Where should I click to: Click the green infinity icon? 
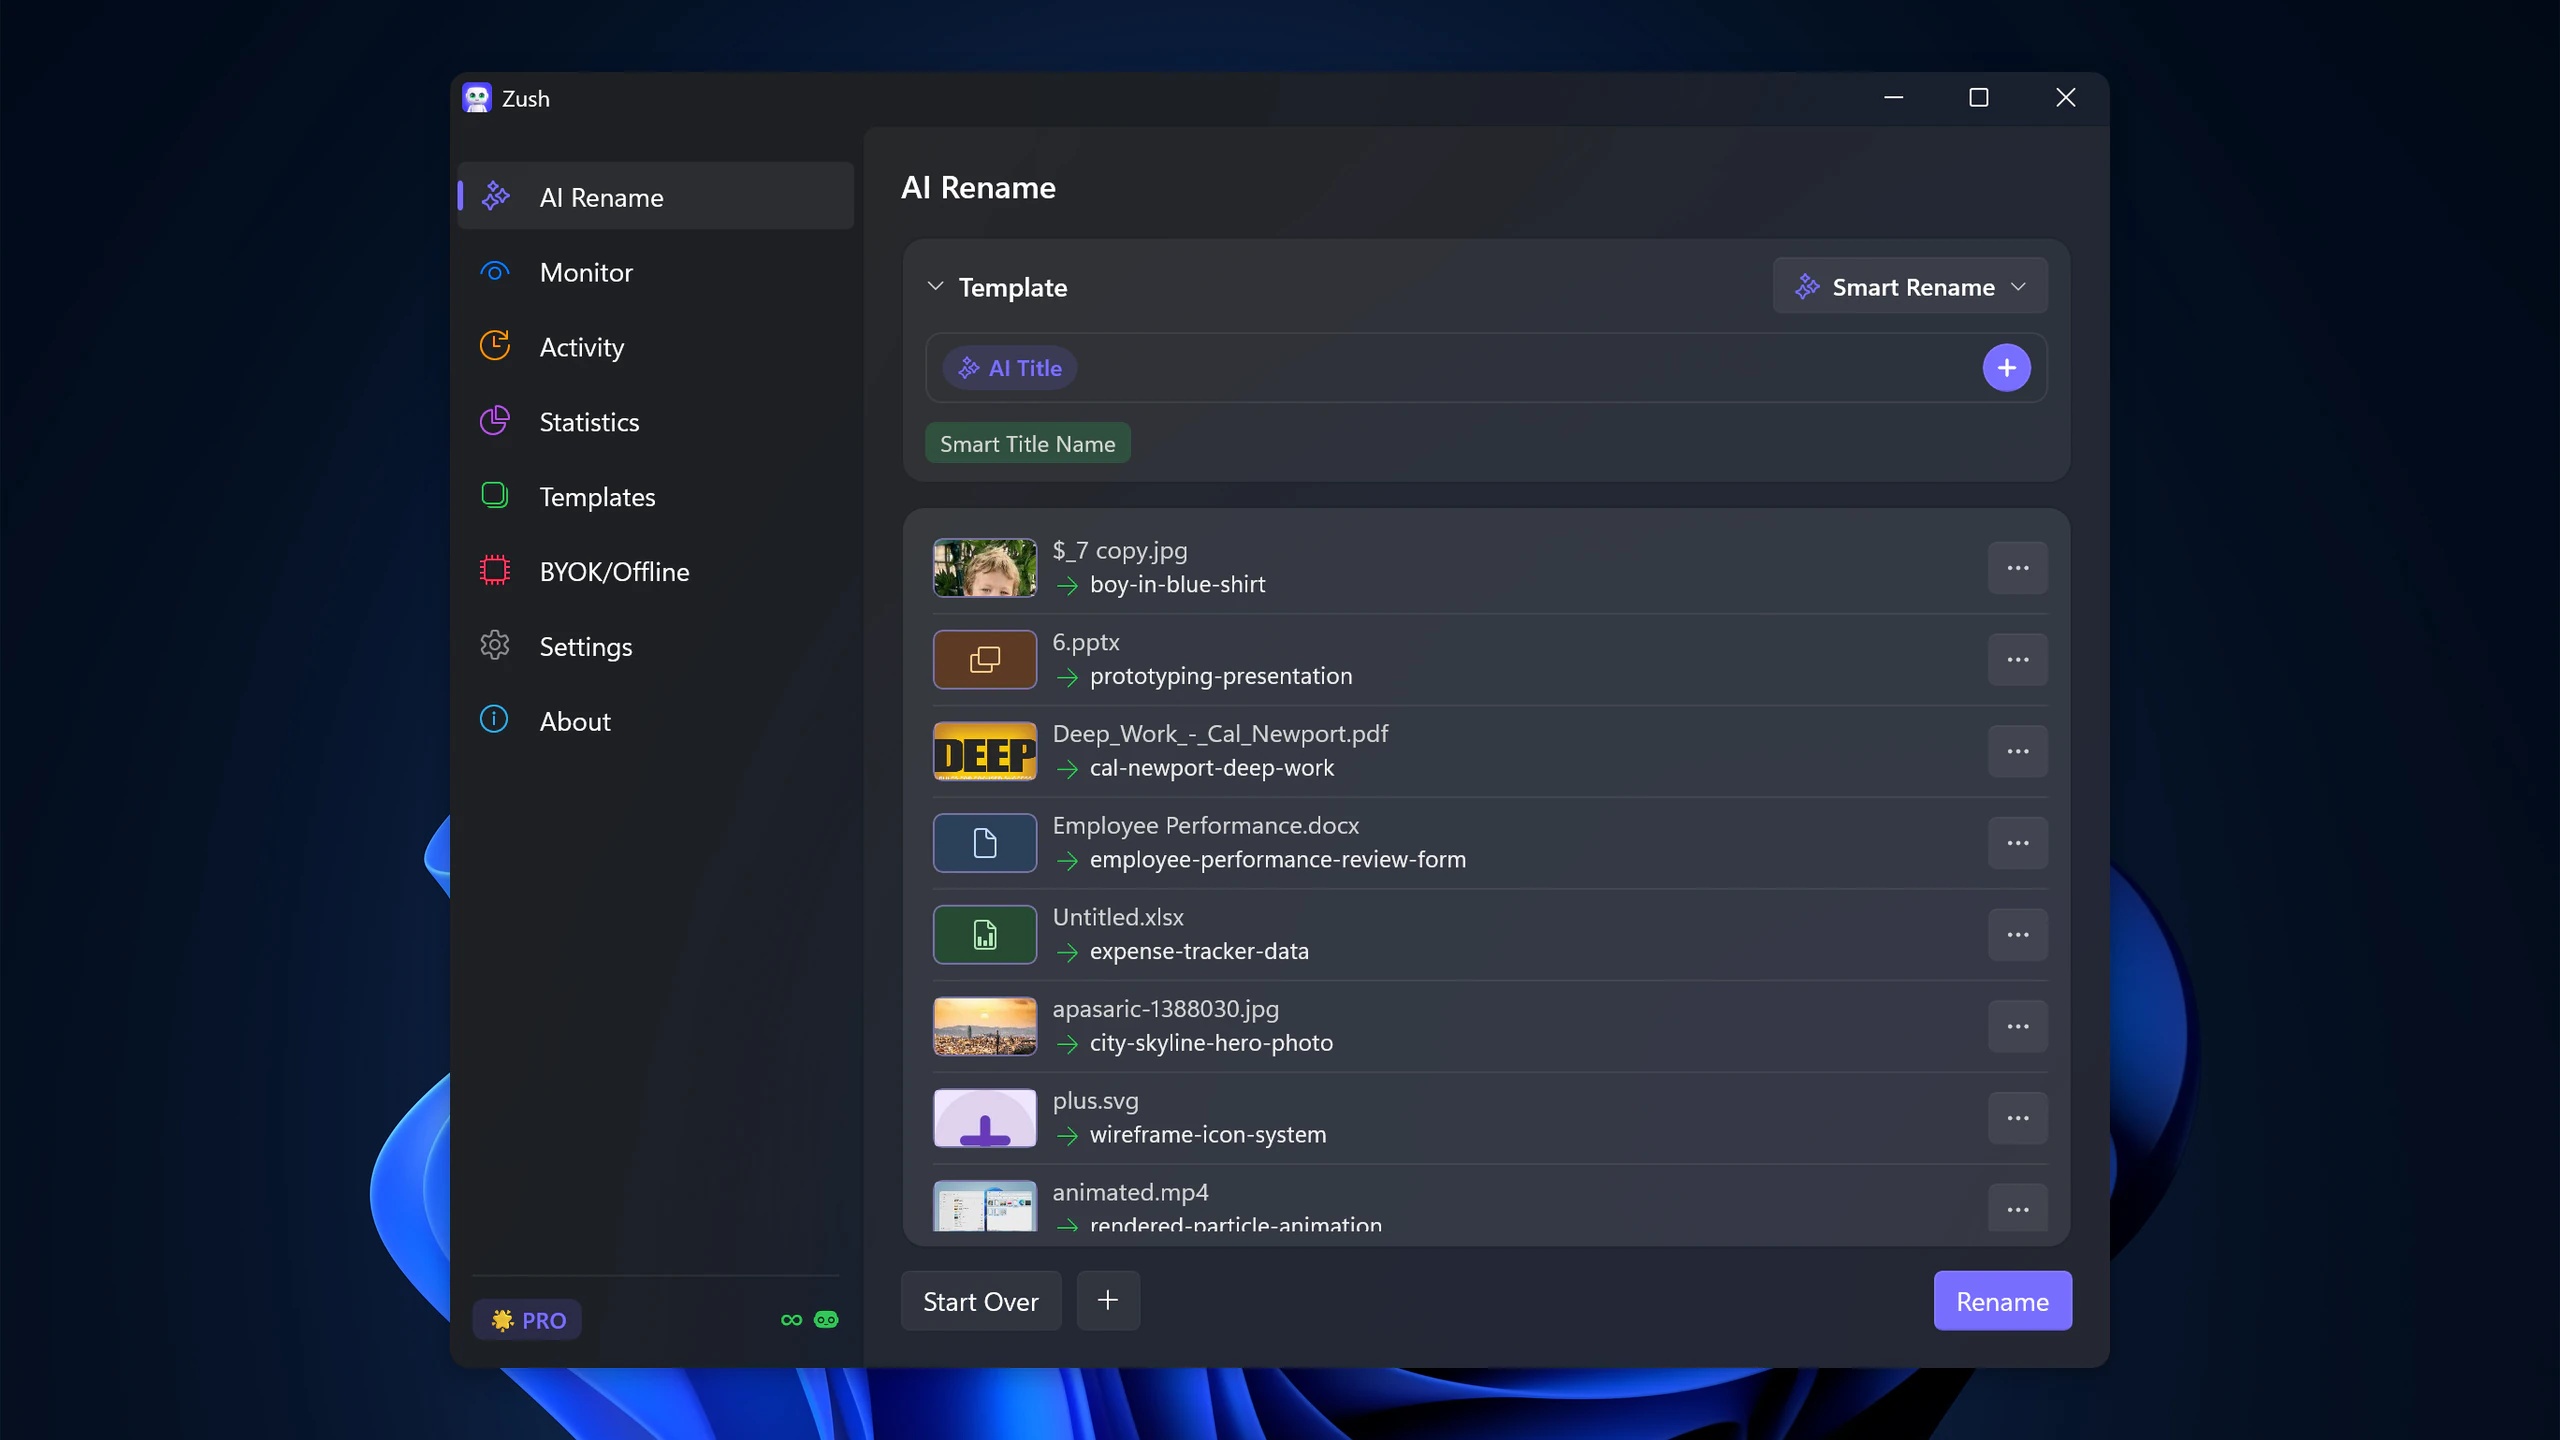(x=791, y=1320)
